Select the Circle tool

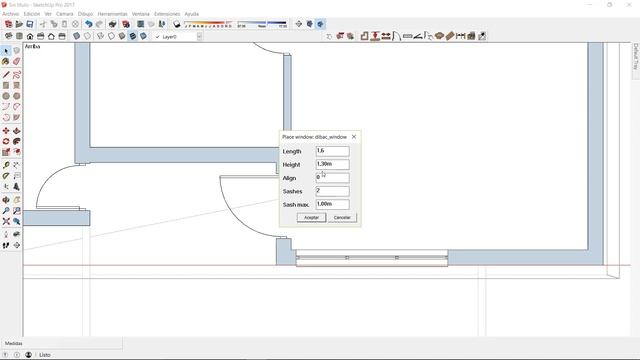[x=6, y=96]
